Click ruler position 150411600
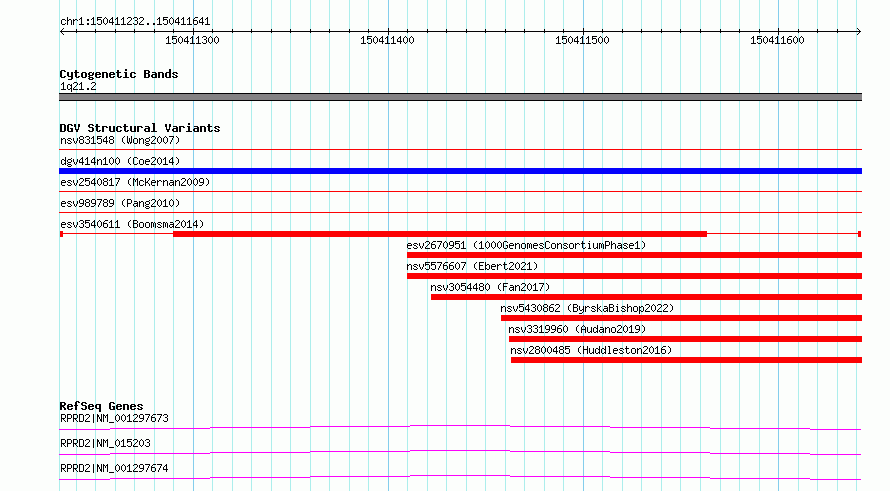 coord(777,40)
